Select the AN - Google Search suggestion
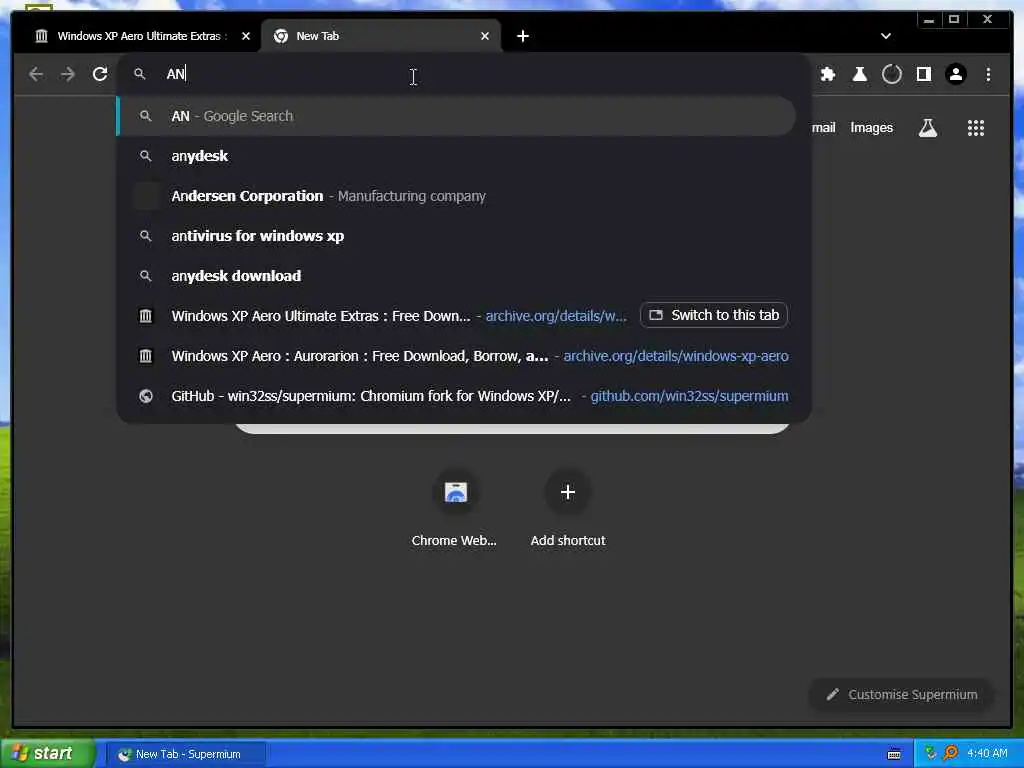 pyautogui.click(x=456, y=116)
